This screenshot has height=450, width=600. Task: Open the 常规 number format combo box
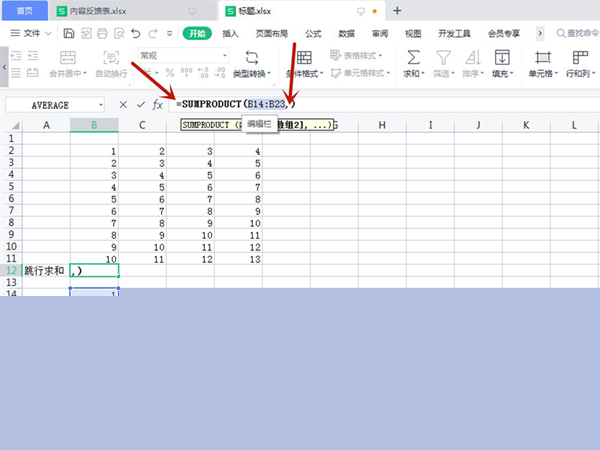[x=184, y=56]
